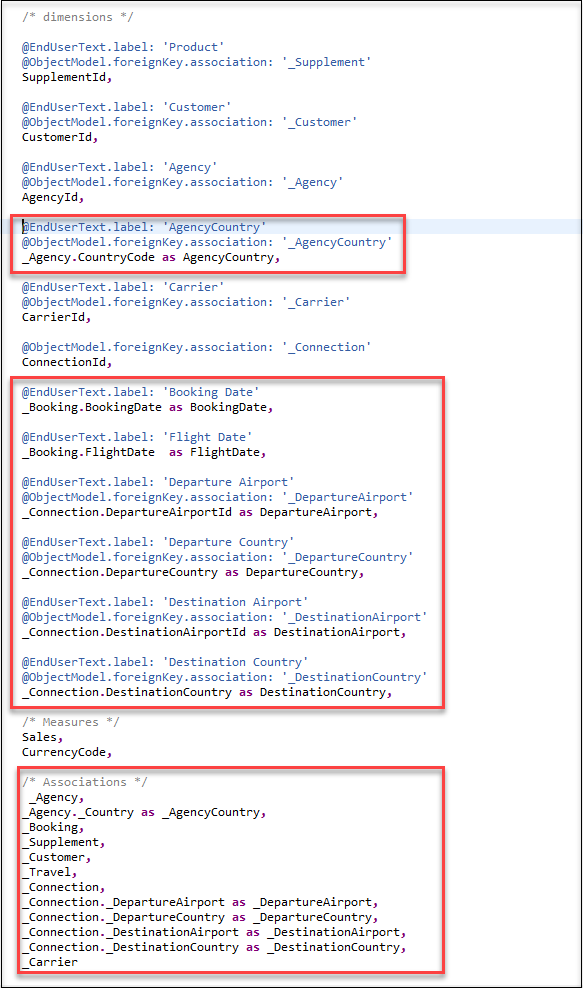Viewport: 583px width, 988px height.
Task: Click the '_Agency,' association entry
Action: pyautogui.click(x=57, y=797)
